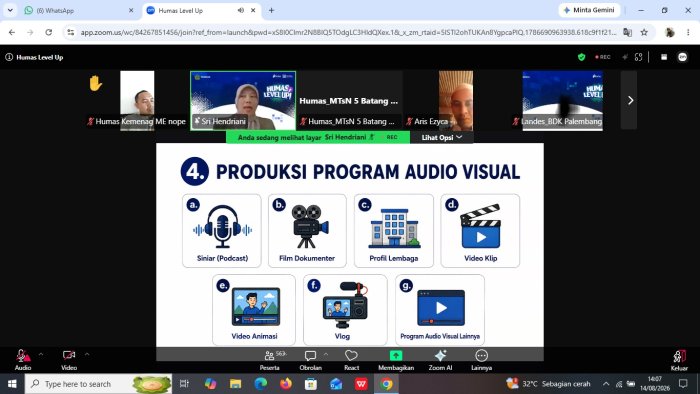Click the green Membagikan share icon
The image size is (700, 394).
(x=396, y=355)
